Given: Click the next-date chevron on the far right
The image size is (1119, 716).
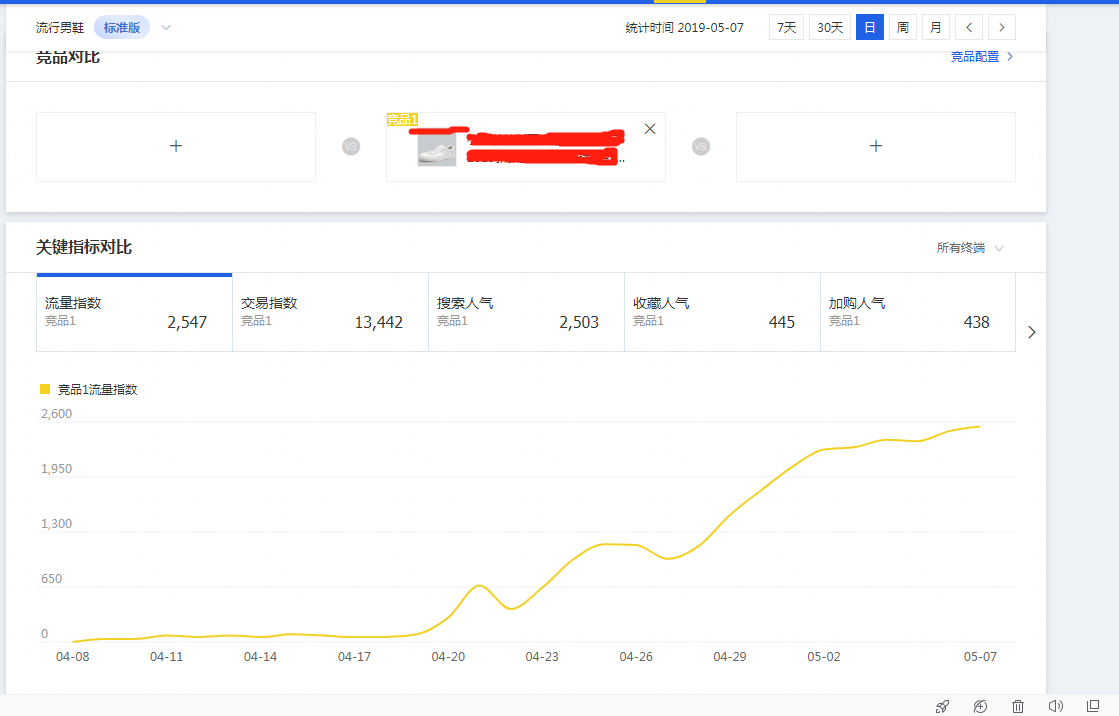Looking at the screenshot, I should coord(1001,27).
